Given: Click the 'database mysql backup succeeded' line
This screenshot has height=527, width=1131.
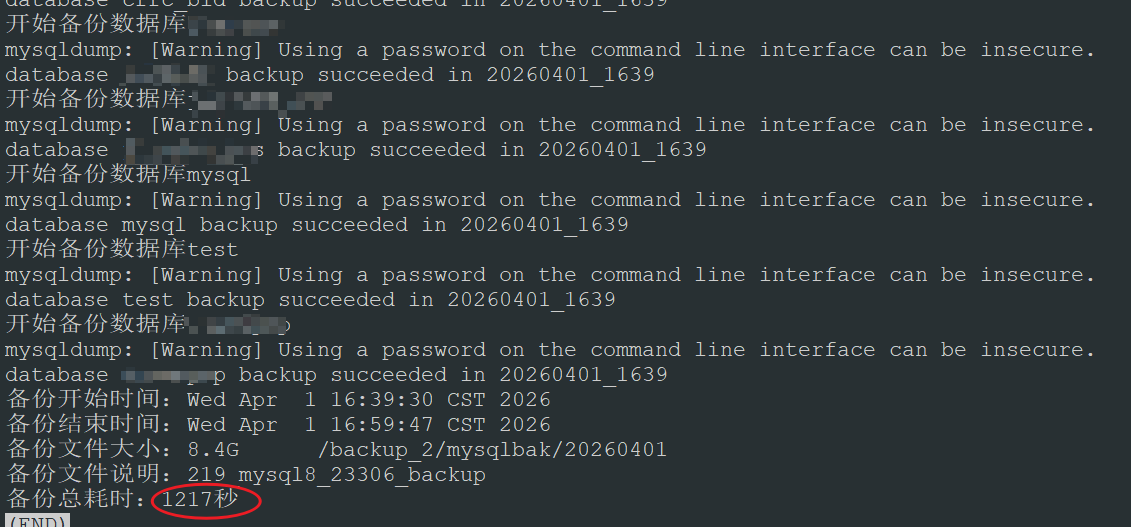Looking at the screenshot, I should pos(316,224).
